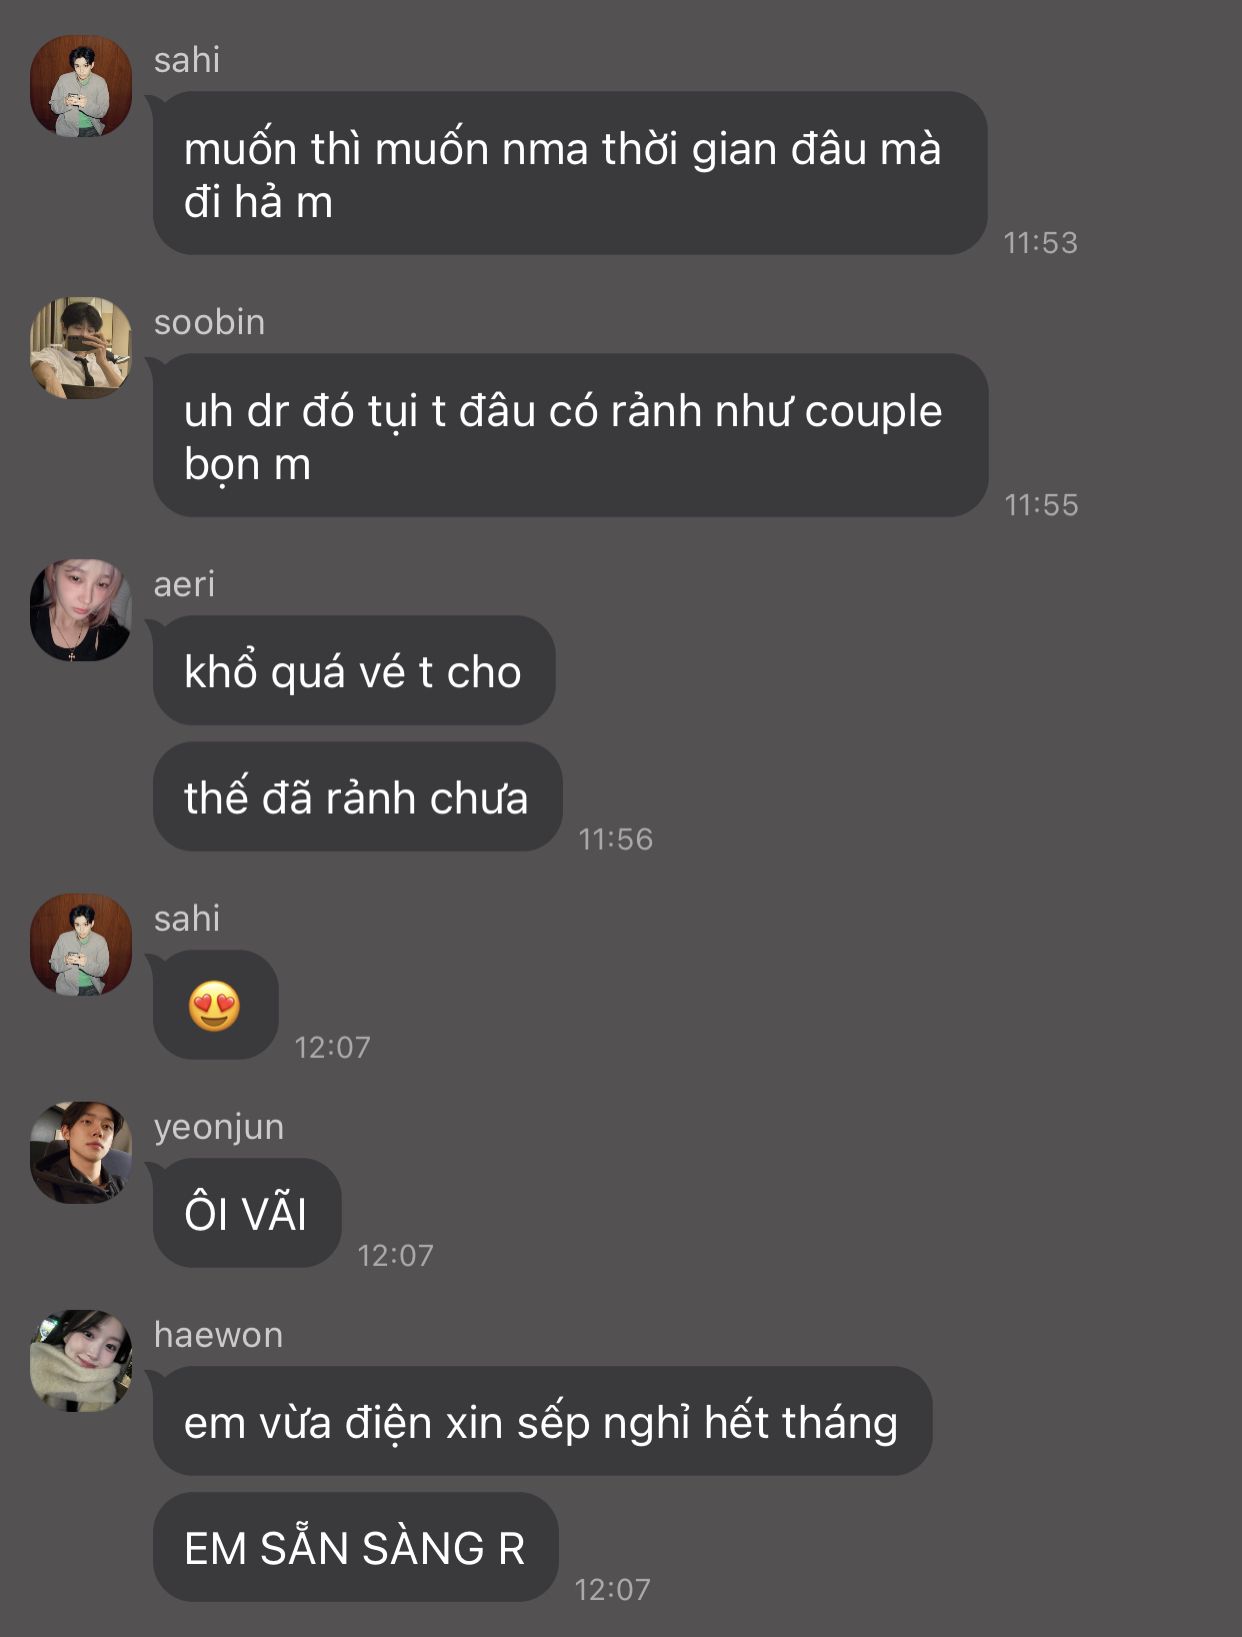Open soobin's profile picture
This screenshot has height=1637, width=1242.
click(81, 348)
